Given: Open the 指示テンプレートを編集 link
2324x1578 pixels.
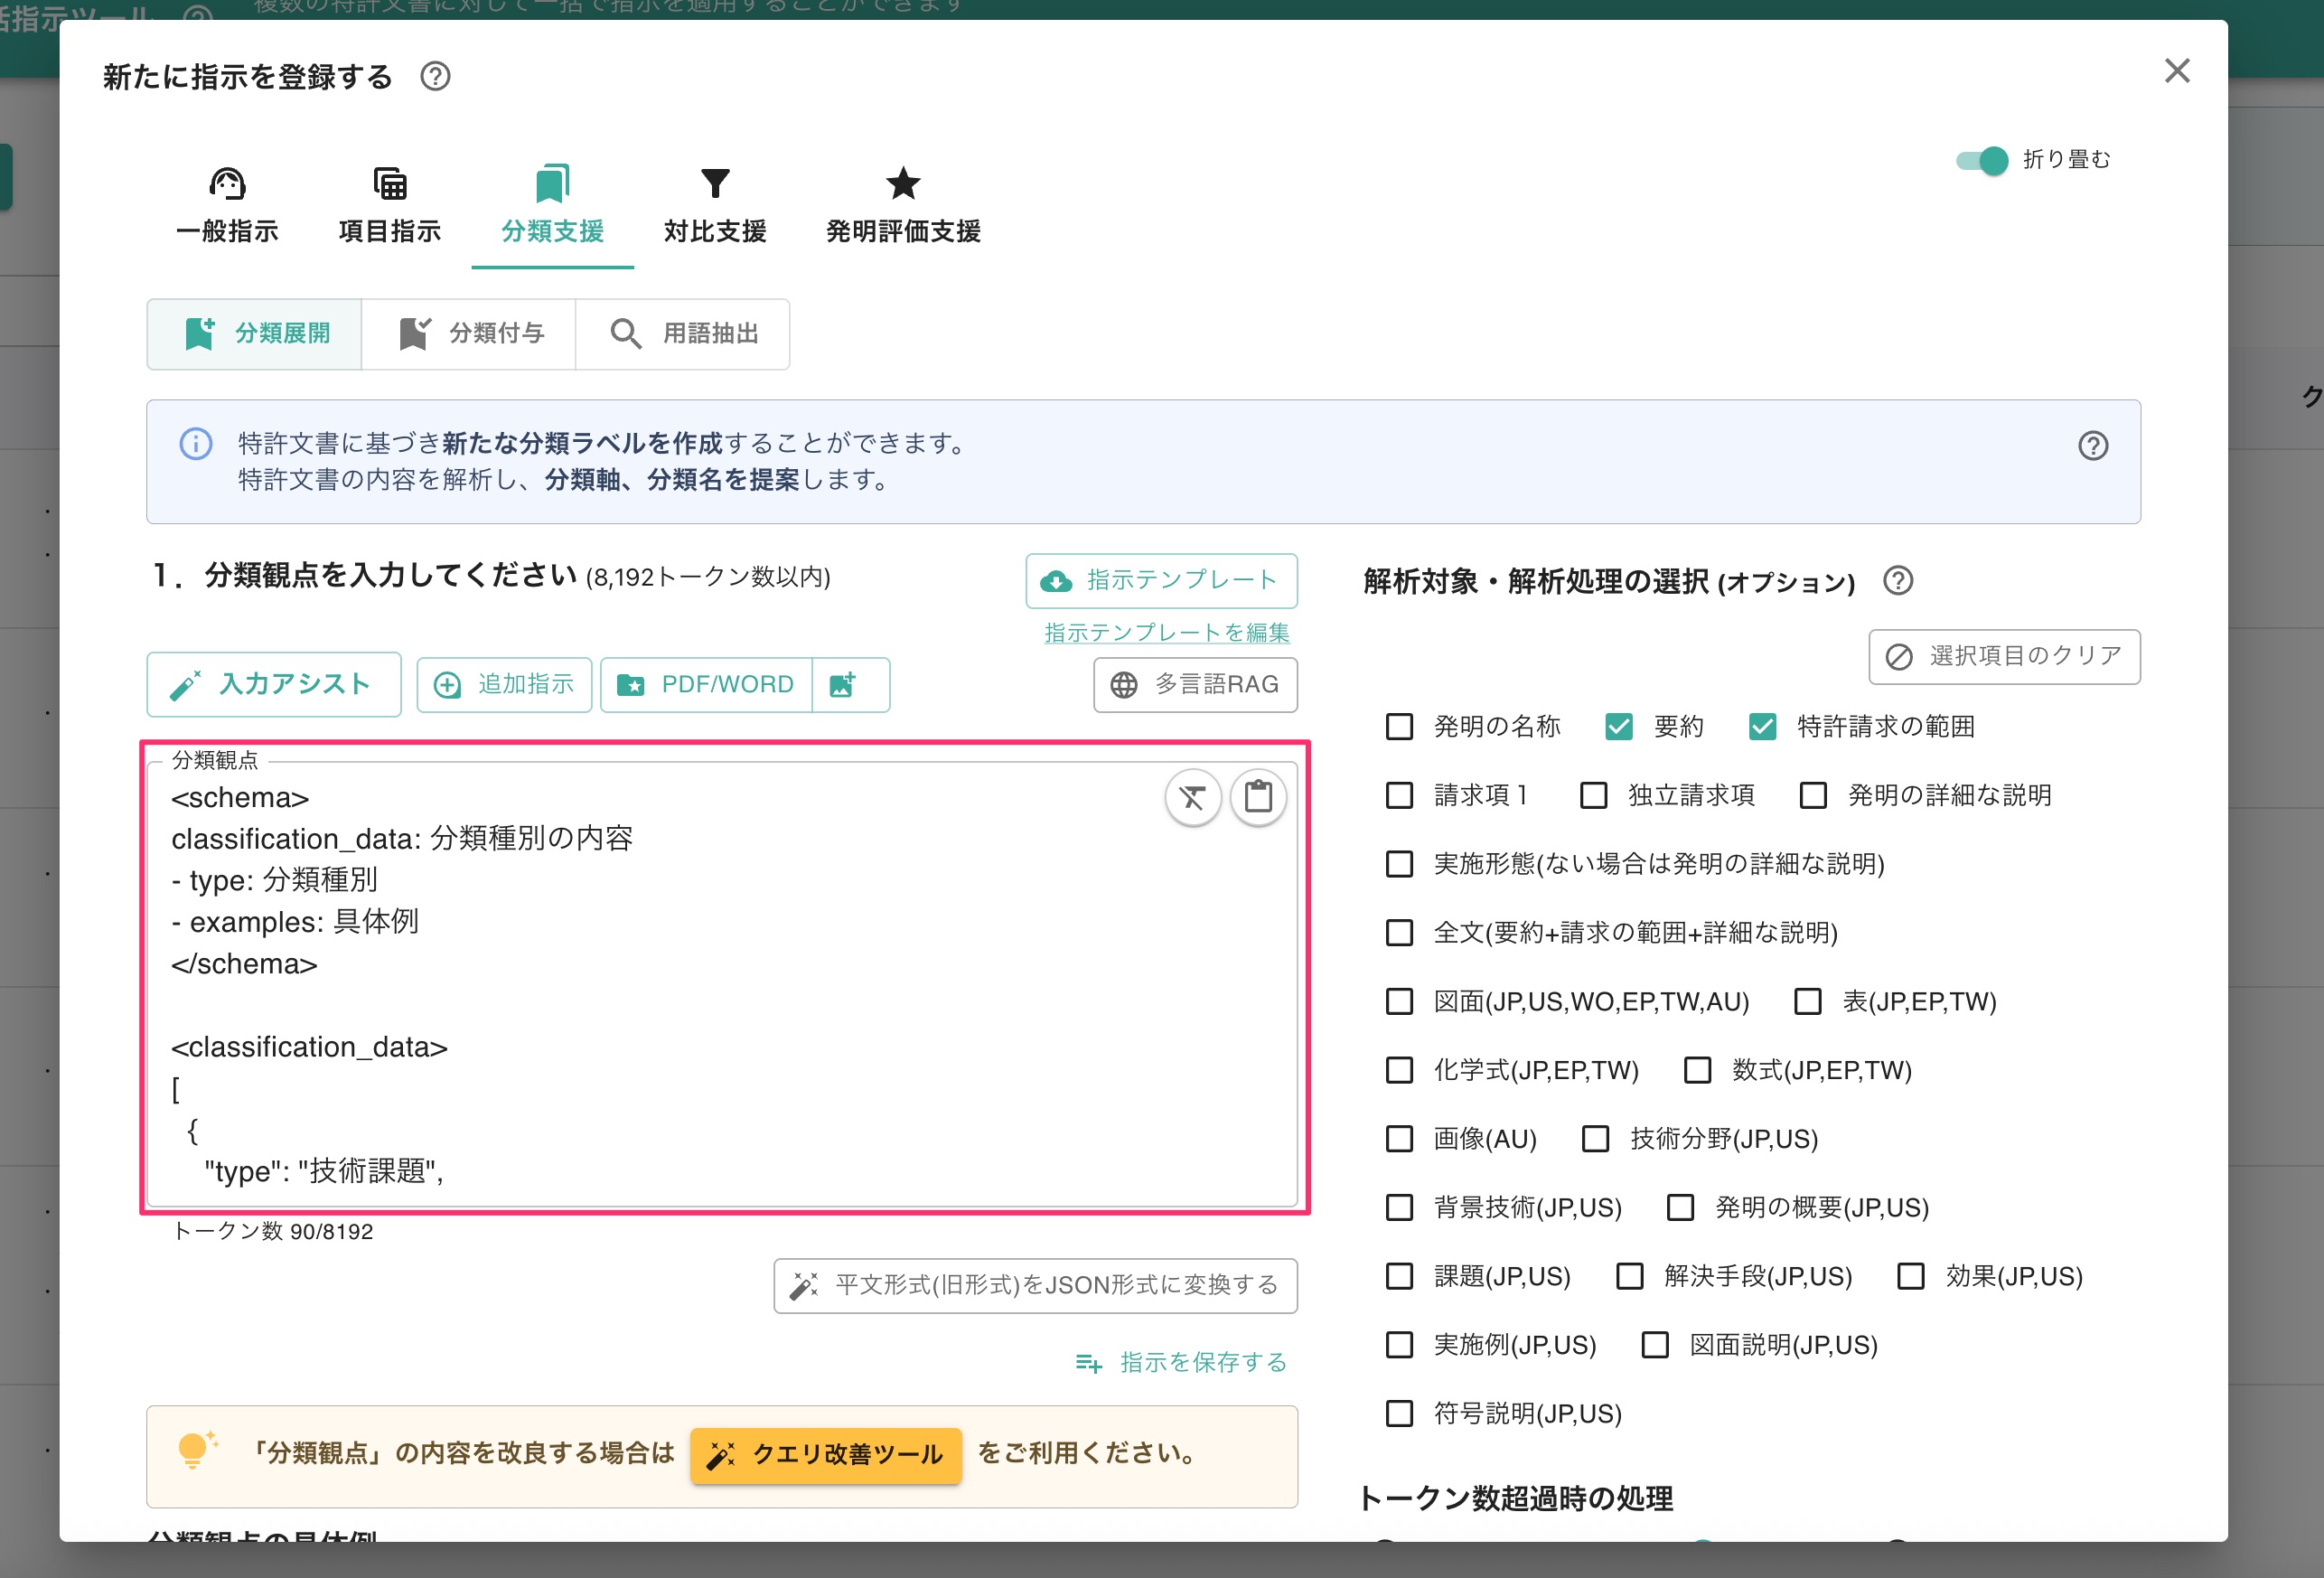Looking at the screenshot, I should point(1167,632).
